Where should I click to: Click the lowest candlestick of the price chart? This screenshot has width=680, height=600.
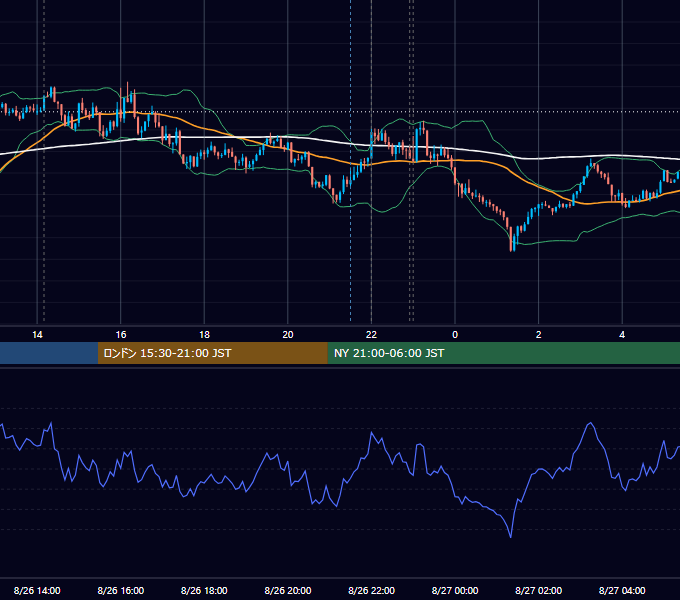click(511, 239)
